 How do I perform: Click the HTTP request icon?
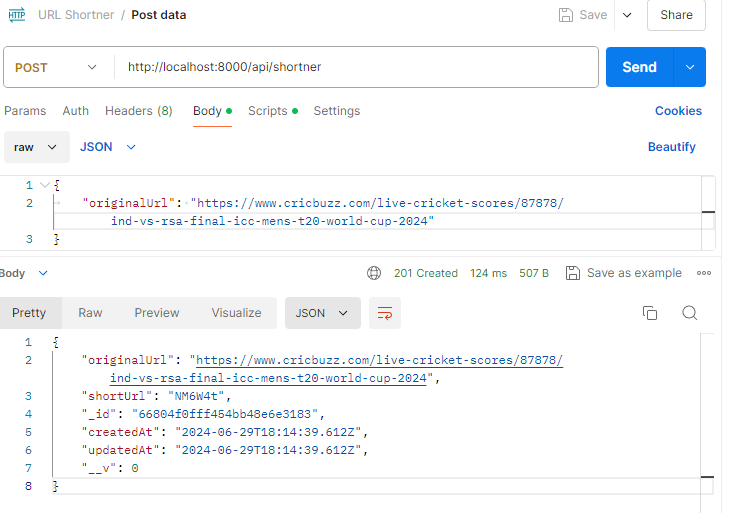point(18,15)
